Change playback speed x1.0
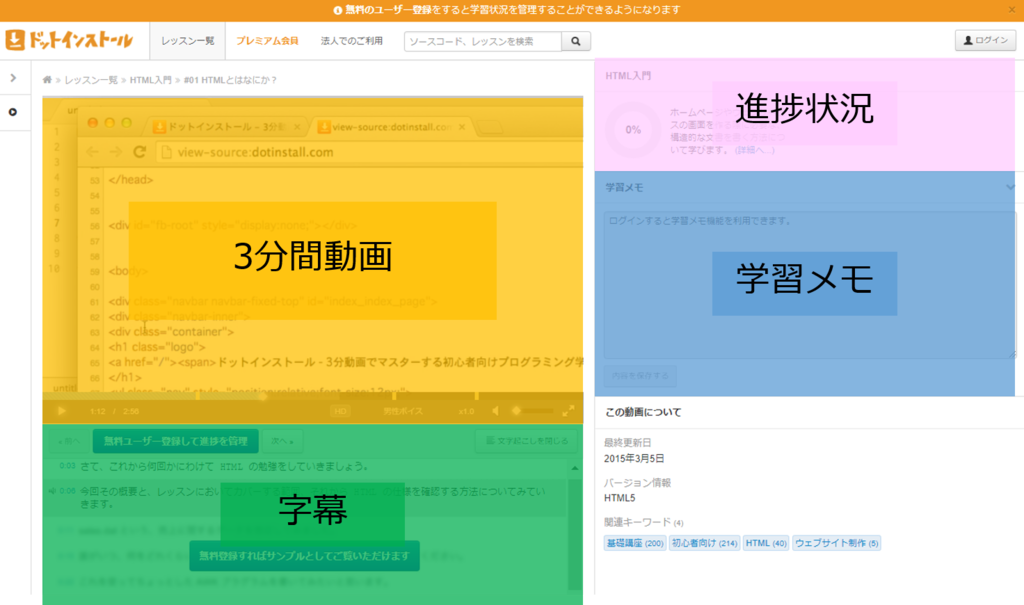The height and width of the screenshot is (605, 1024). [466, 411]
